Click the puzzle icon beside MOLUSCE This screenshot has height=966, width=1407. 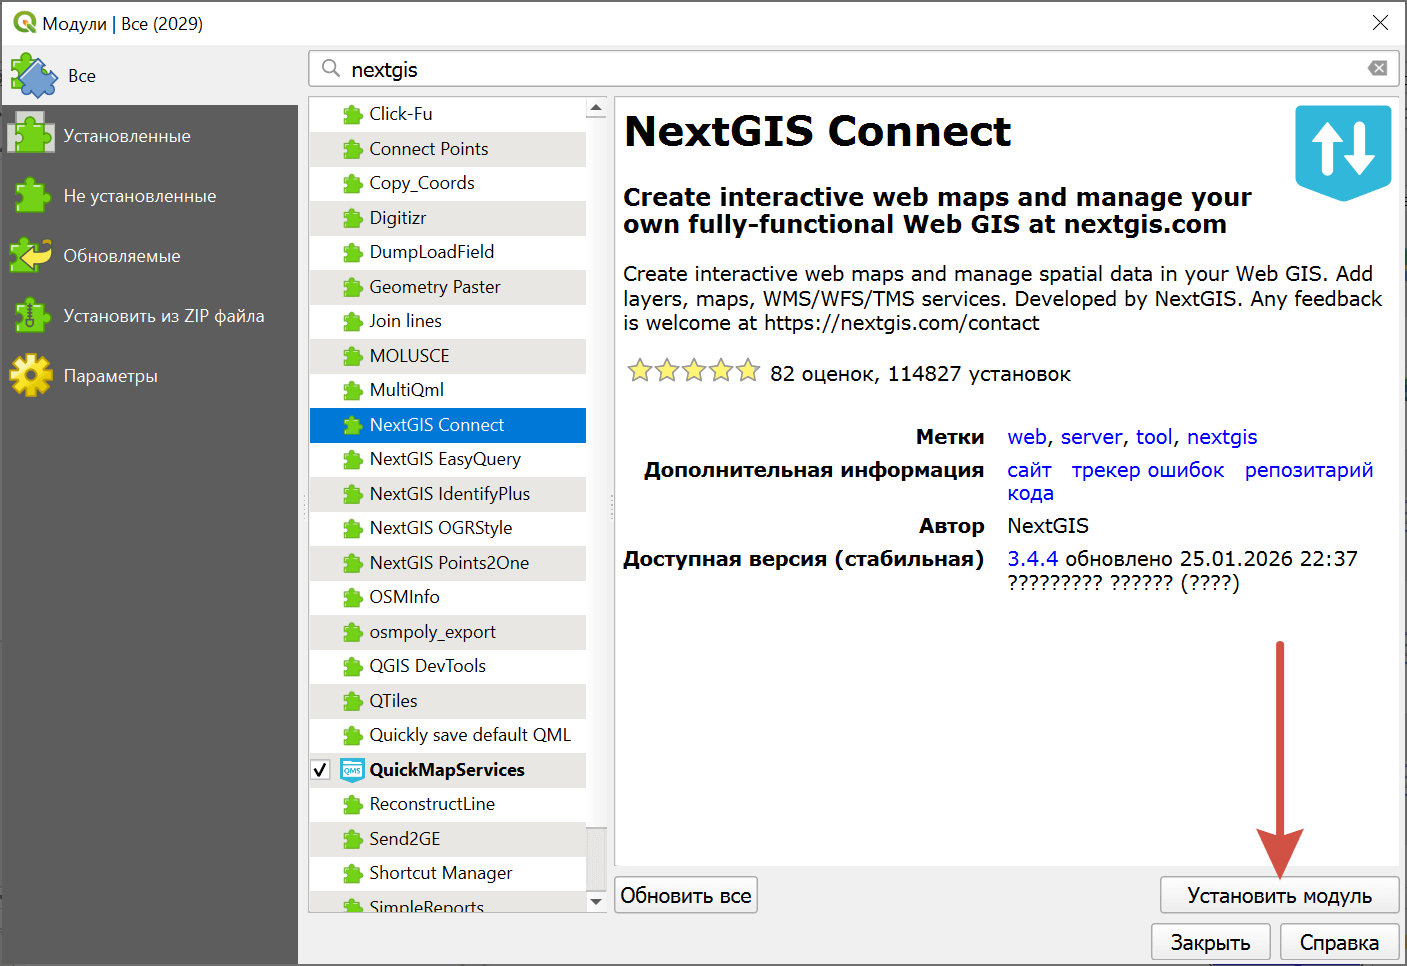(352, 356)
